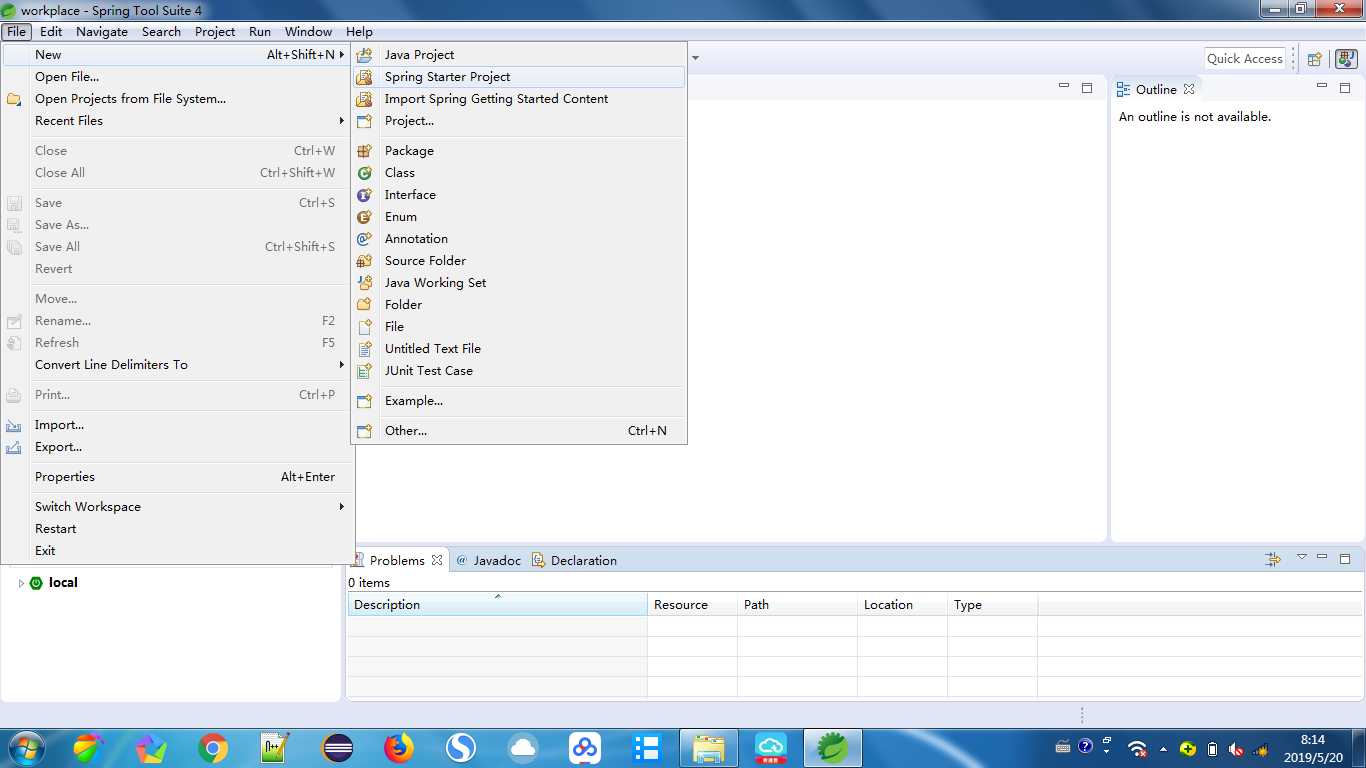Click the Resource column header
The width and height of the screenshot is (1366, 768).
pos(692,605)
